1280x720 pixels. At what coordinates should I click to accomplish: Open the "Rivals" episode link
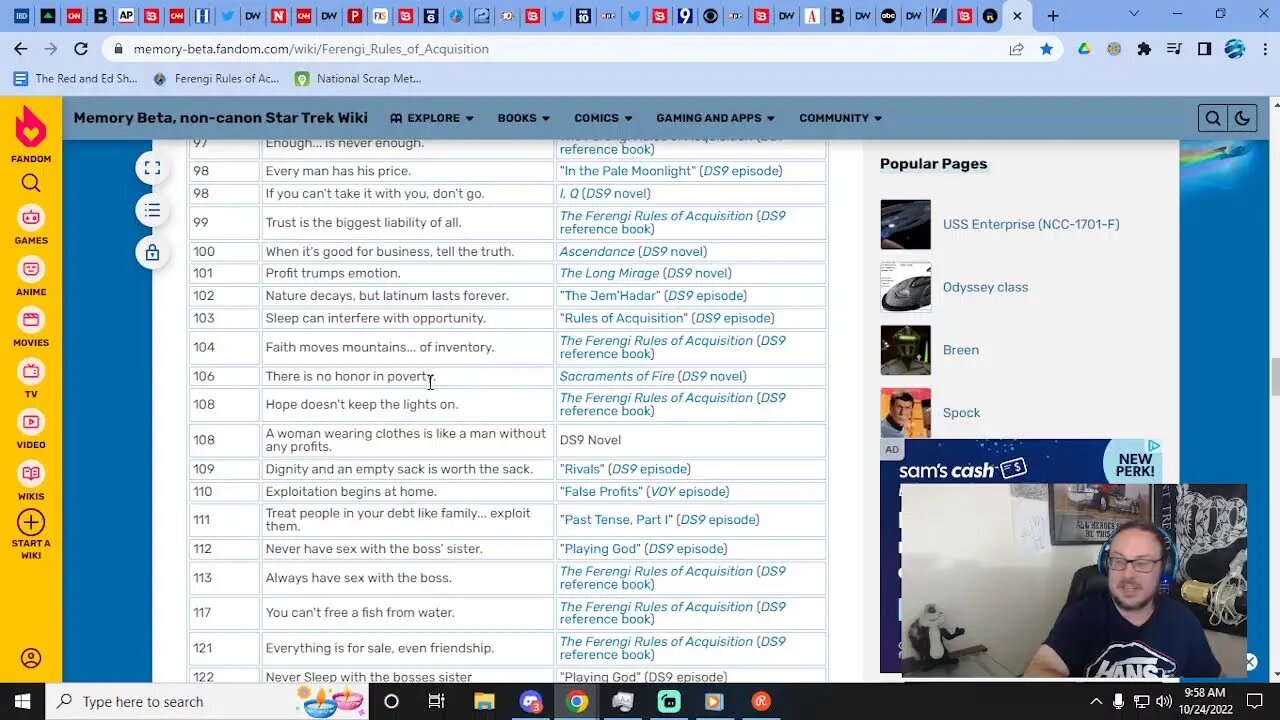click(582, 469)
